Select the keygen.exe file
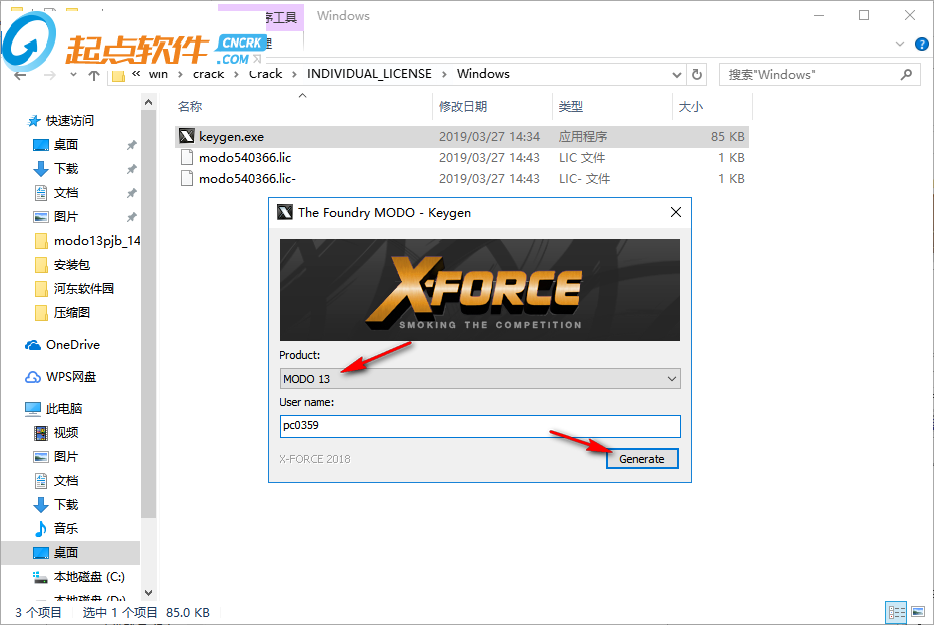Image resolution: width=934 pixels, height=625 pixels. point(462,136)
